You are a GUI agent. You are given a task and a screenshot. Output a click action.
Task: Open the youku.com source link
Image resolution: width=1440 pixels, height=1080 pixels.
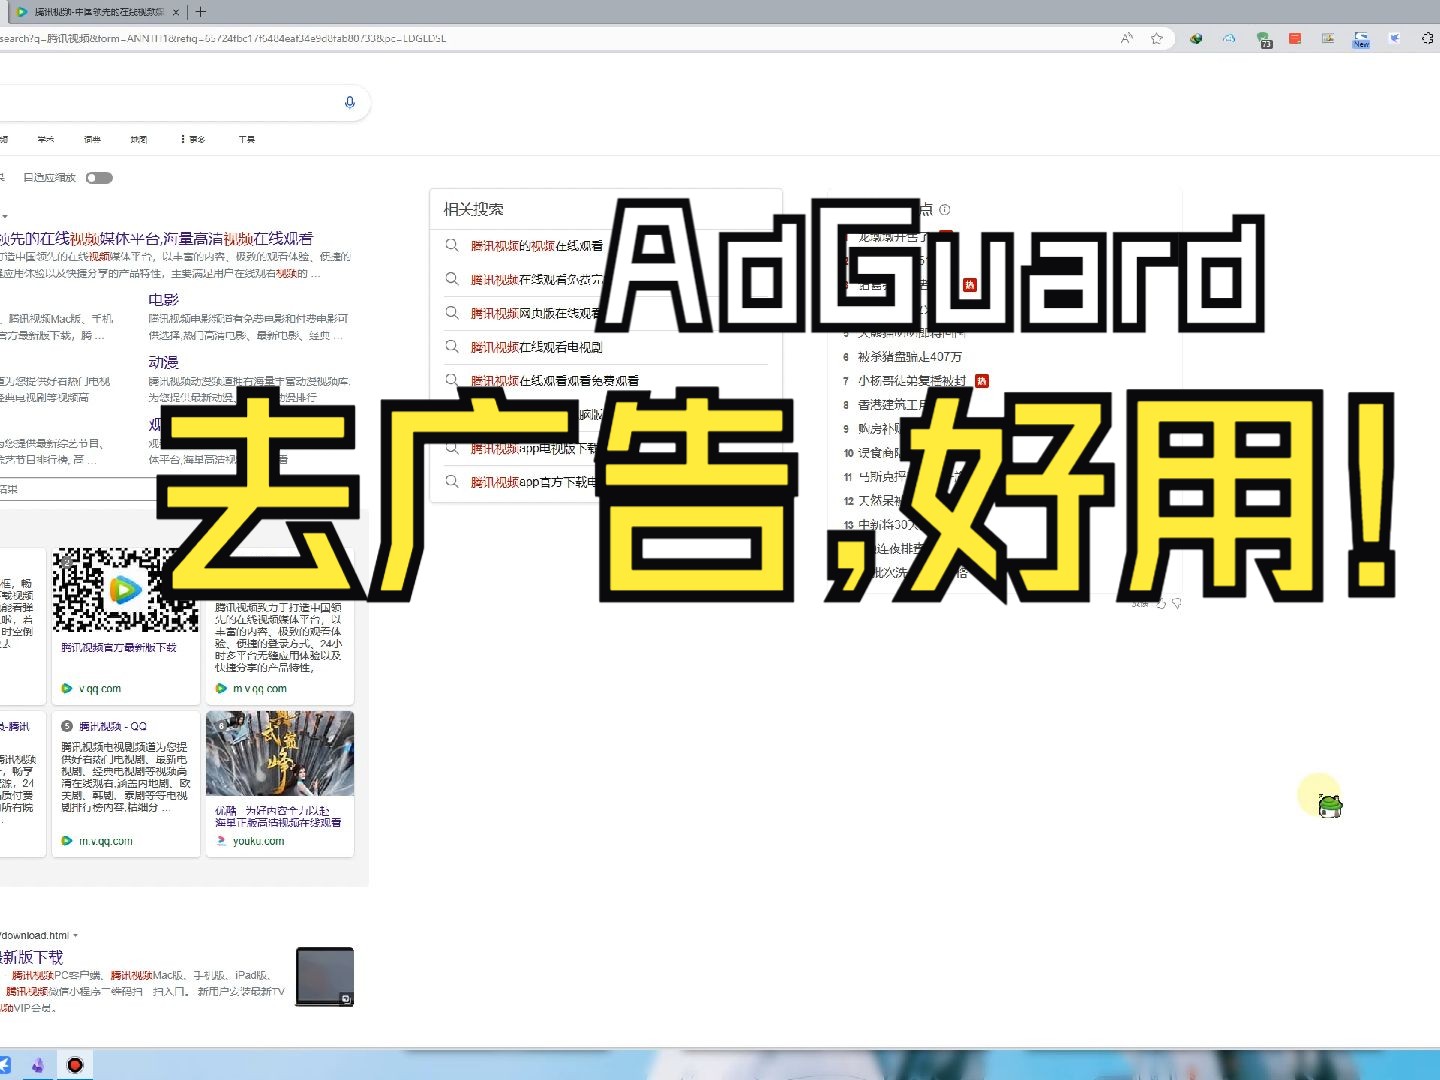pos(258,841)
